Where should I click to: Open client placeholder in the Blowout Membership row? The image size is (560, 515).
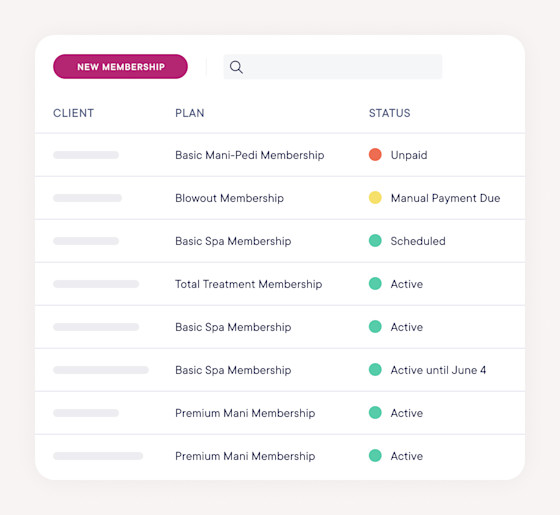(88, 198)
